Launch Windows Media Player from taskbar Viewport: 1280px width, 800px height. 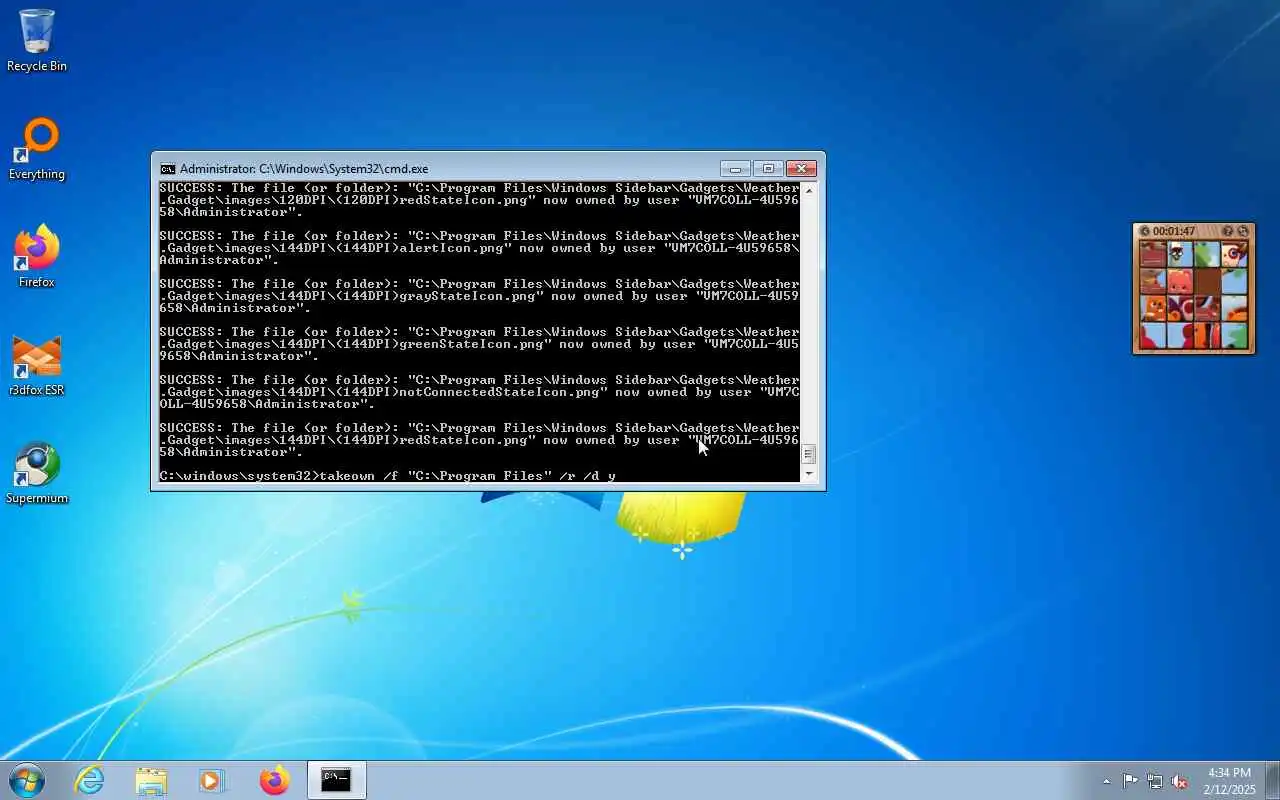(x=212, y=780)
